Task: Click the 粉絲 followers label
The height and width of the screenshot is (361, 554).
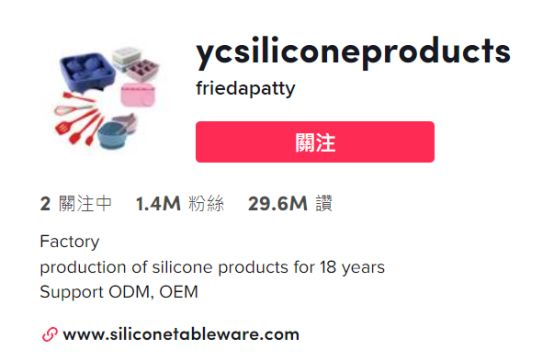Action: click(x=206, y=204)
